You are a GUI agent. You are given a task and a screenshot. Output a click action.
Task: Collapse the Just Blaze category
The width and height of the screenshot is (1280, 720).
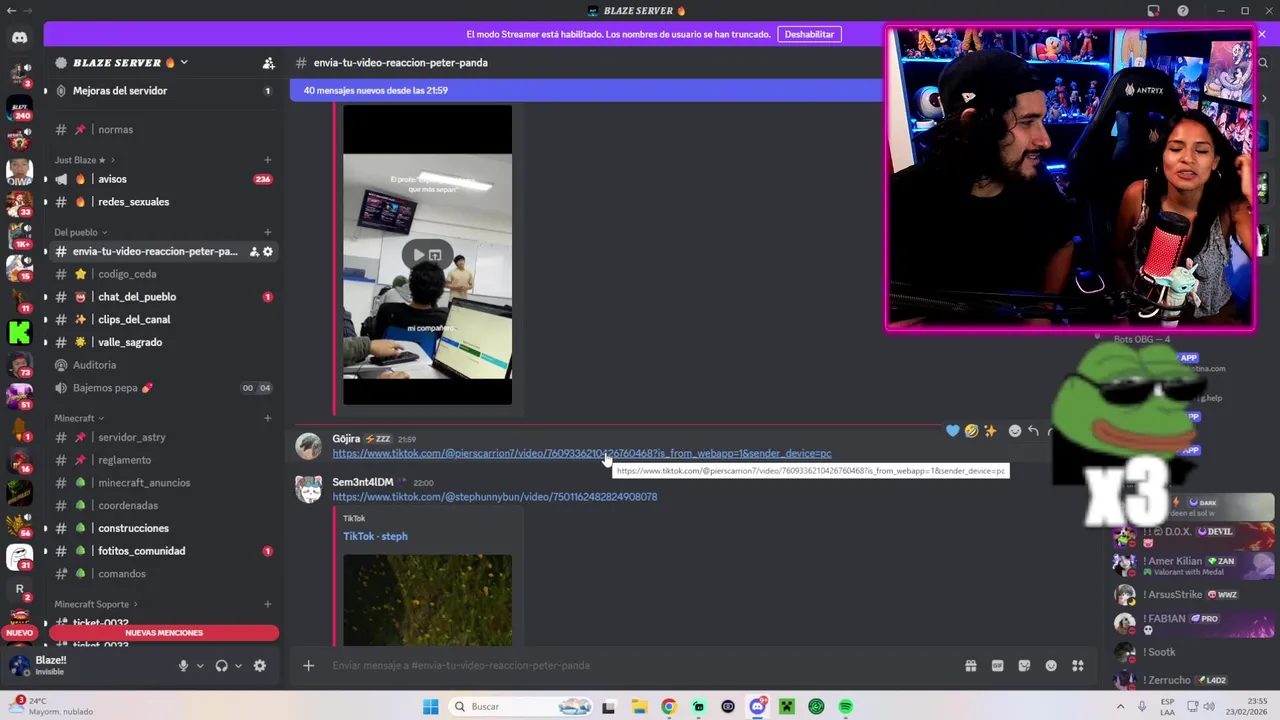point(85,160)
